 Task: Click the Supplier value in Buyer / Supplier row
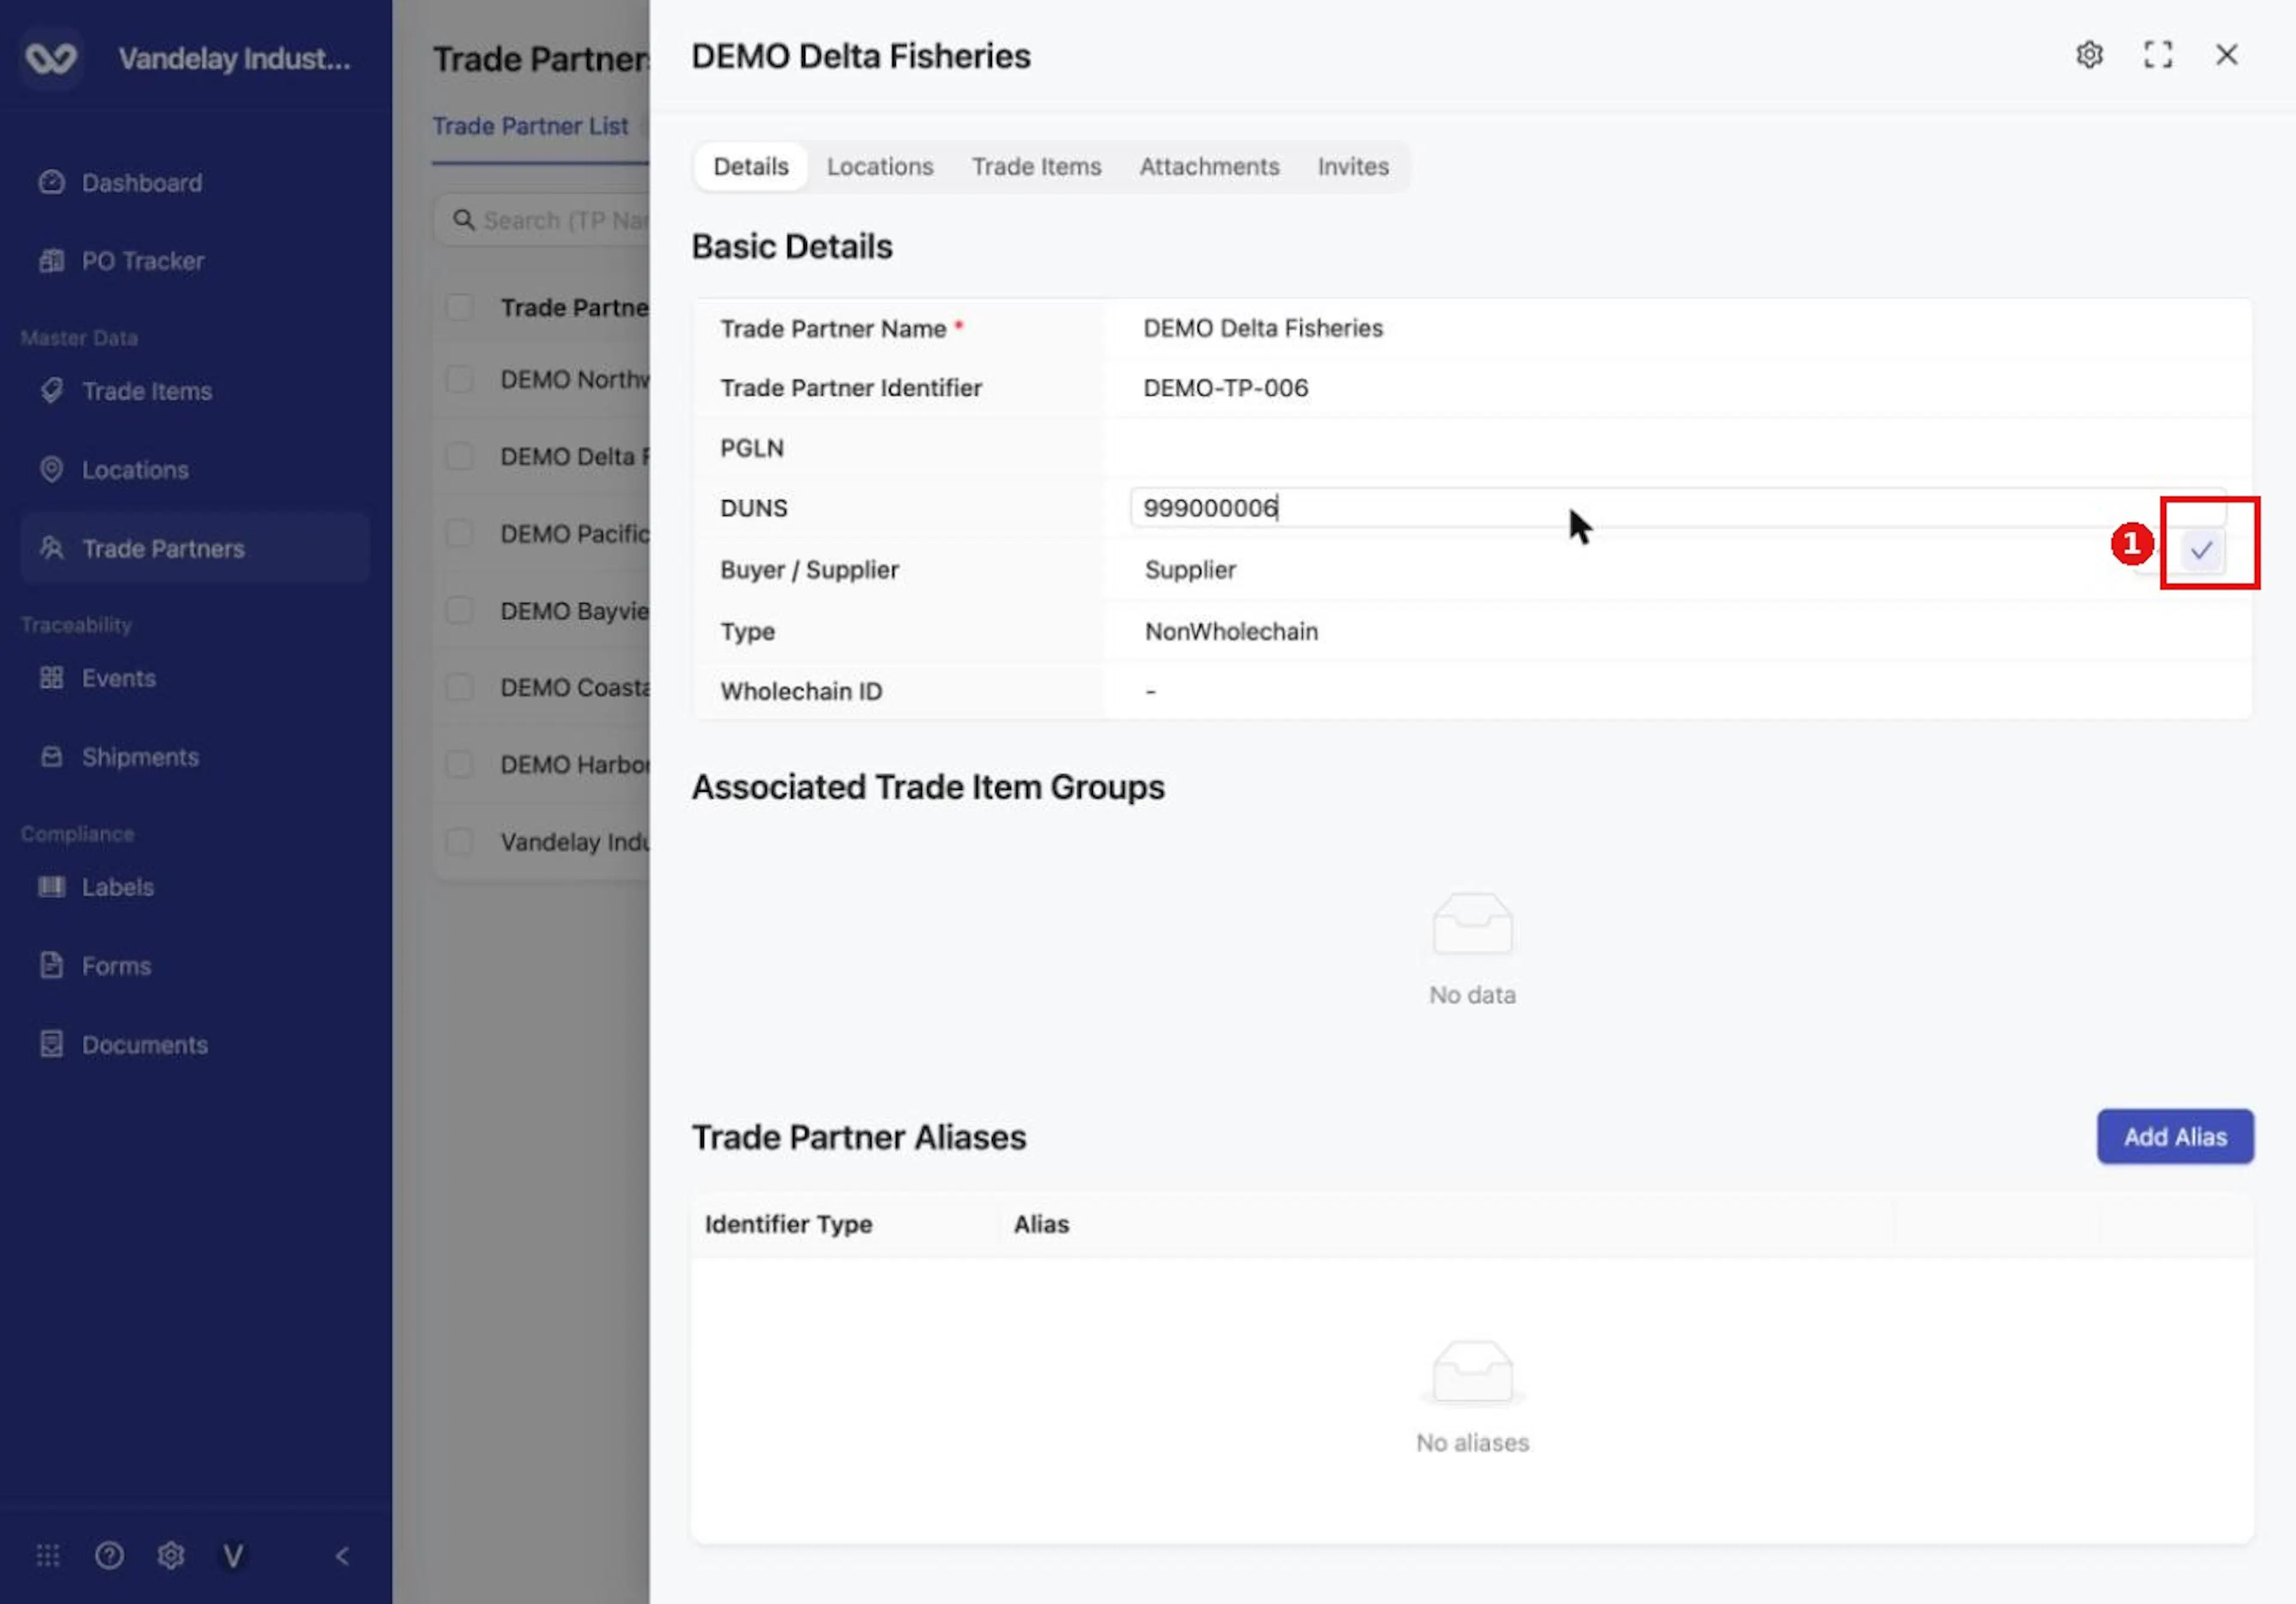click(1190, 570)
